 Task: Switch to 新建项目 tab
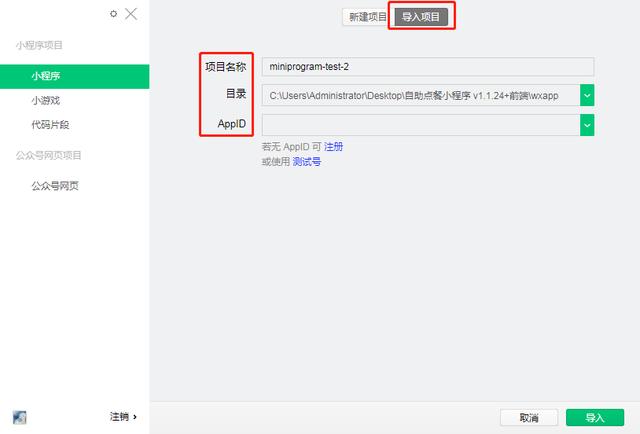(x=366, y=17)
